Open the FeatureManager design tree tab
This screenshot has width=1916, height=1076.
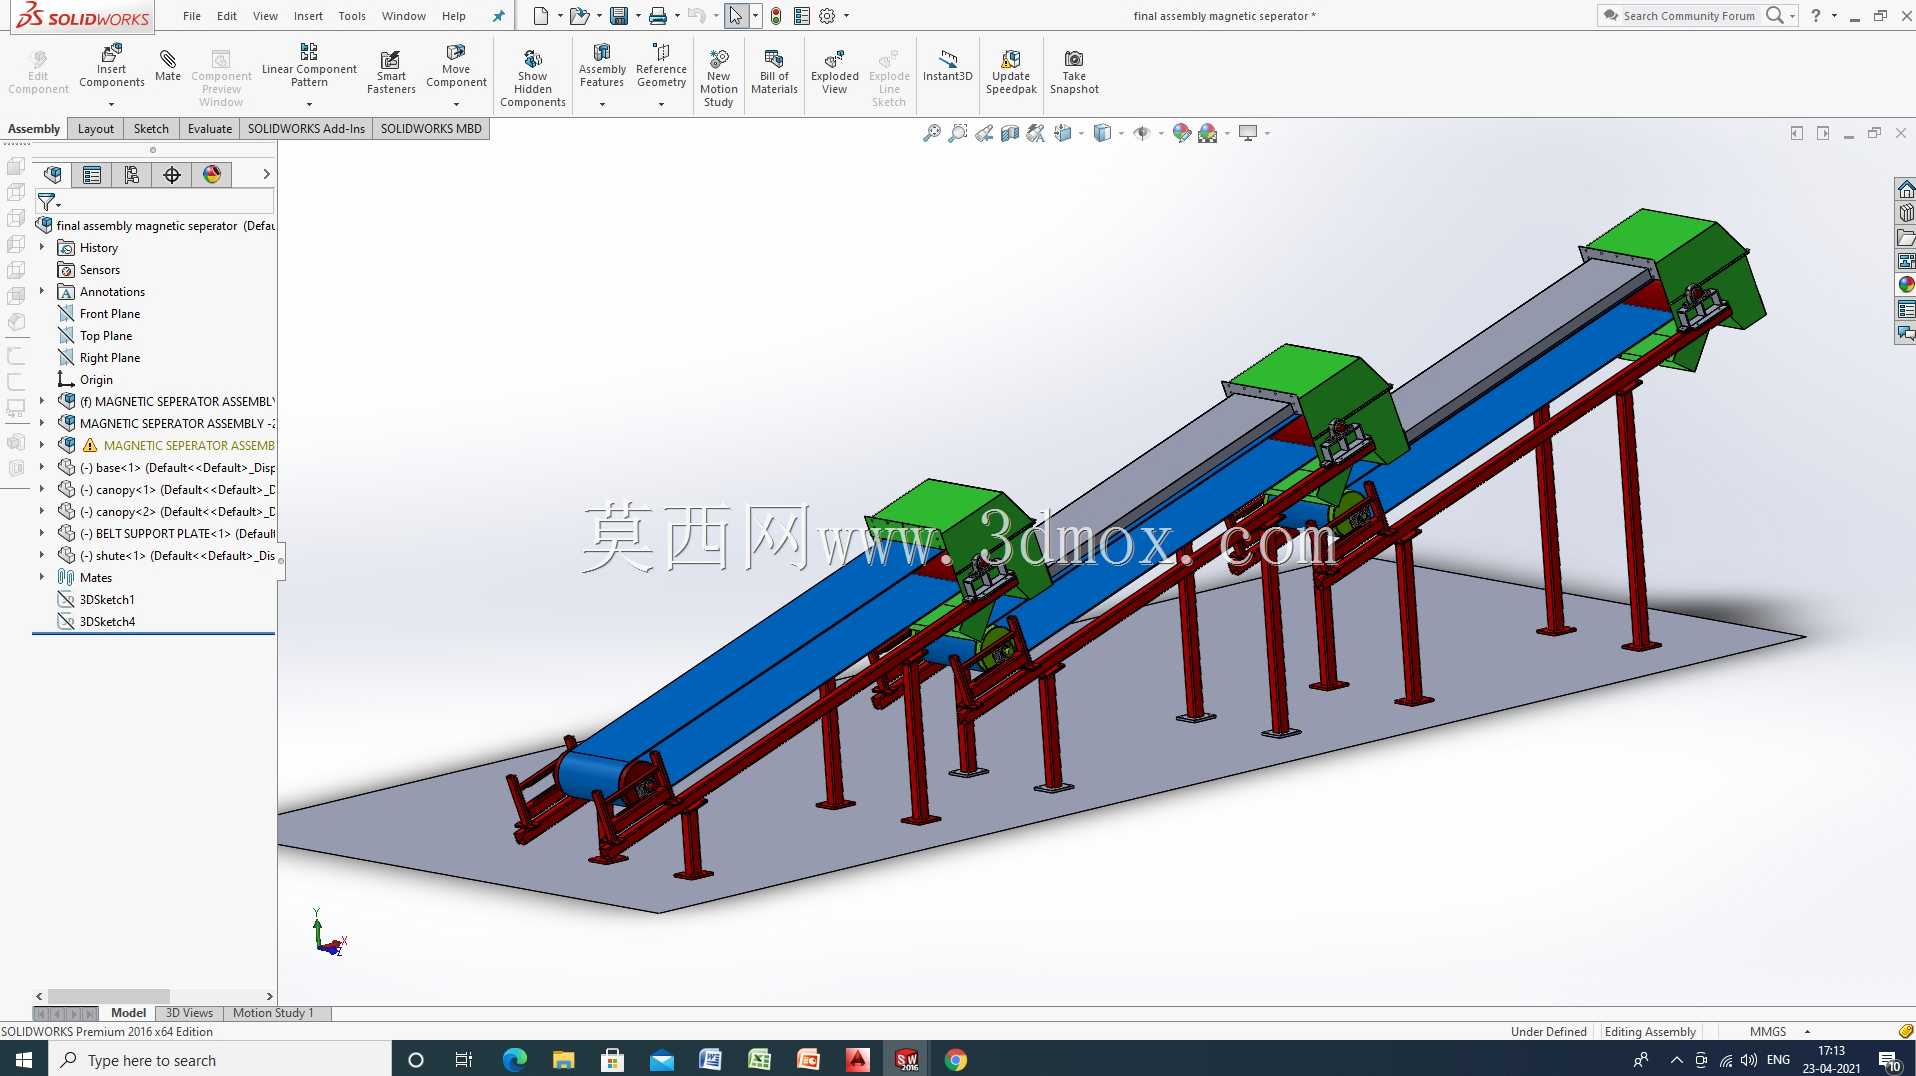[52, 175]
